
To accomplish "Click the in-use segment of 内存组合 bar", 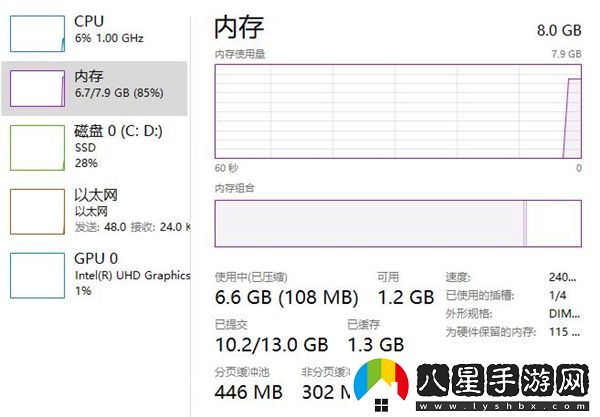I will click(370, 222).
